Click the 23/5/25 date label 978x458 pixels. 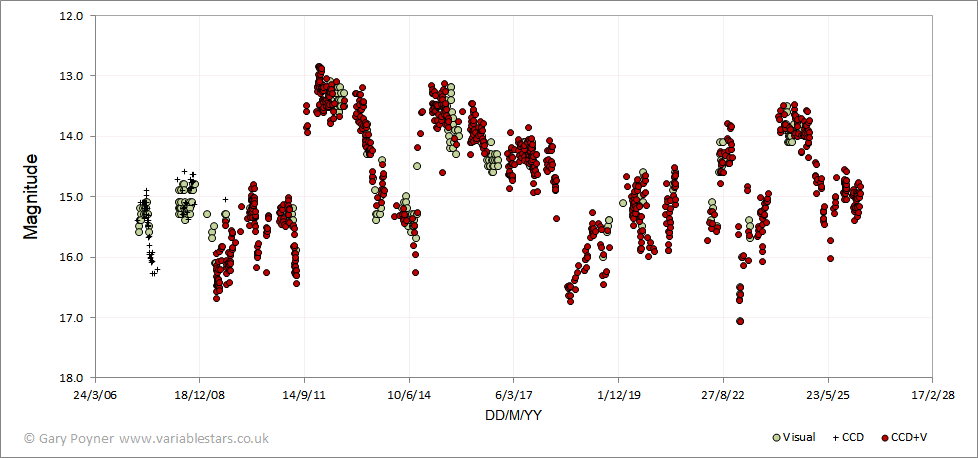pos(828,395)
